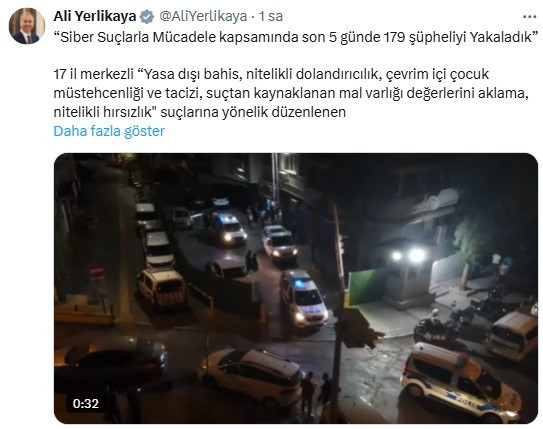Click the "1 sa" post timestamp
Screen dimensions: 543x429
(x=271, y=16)
